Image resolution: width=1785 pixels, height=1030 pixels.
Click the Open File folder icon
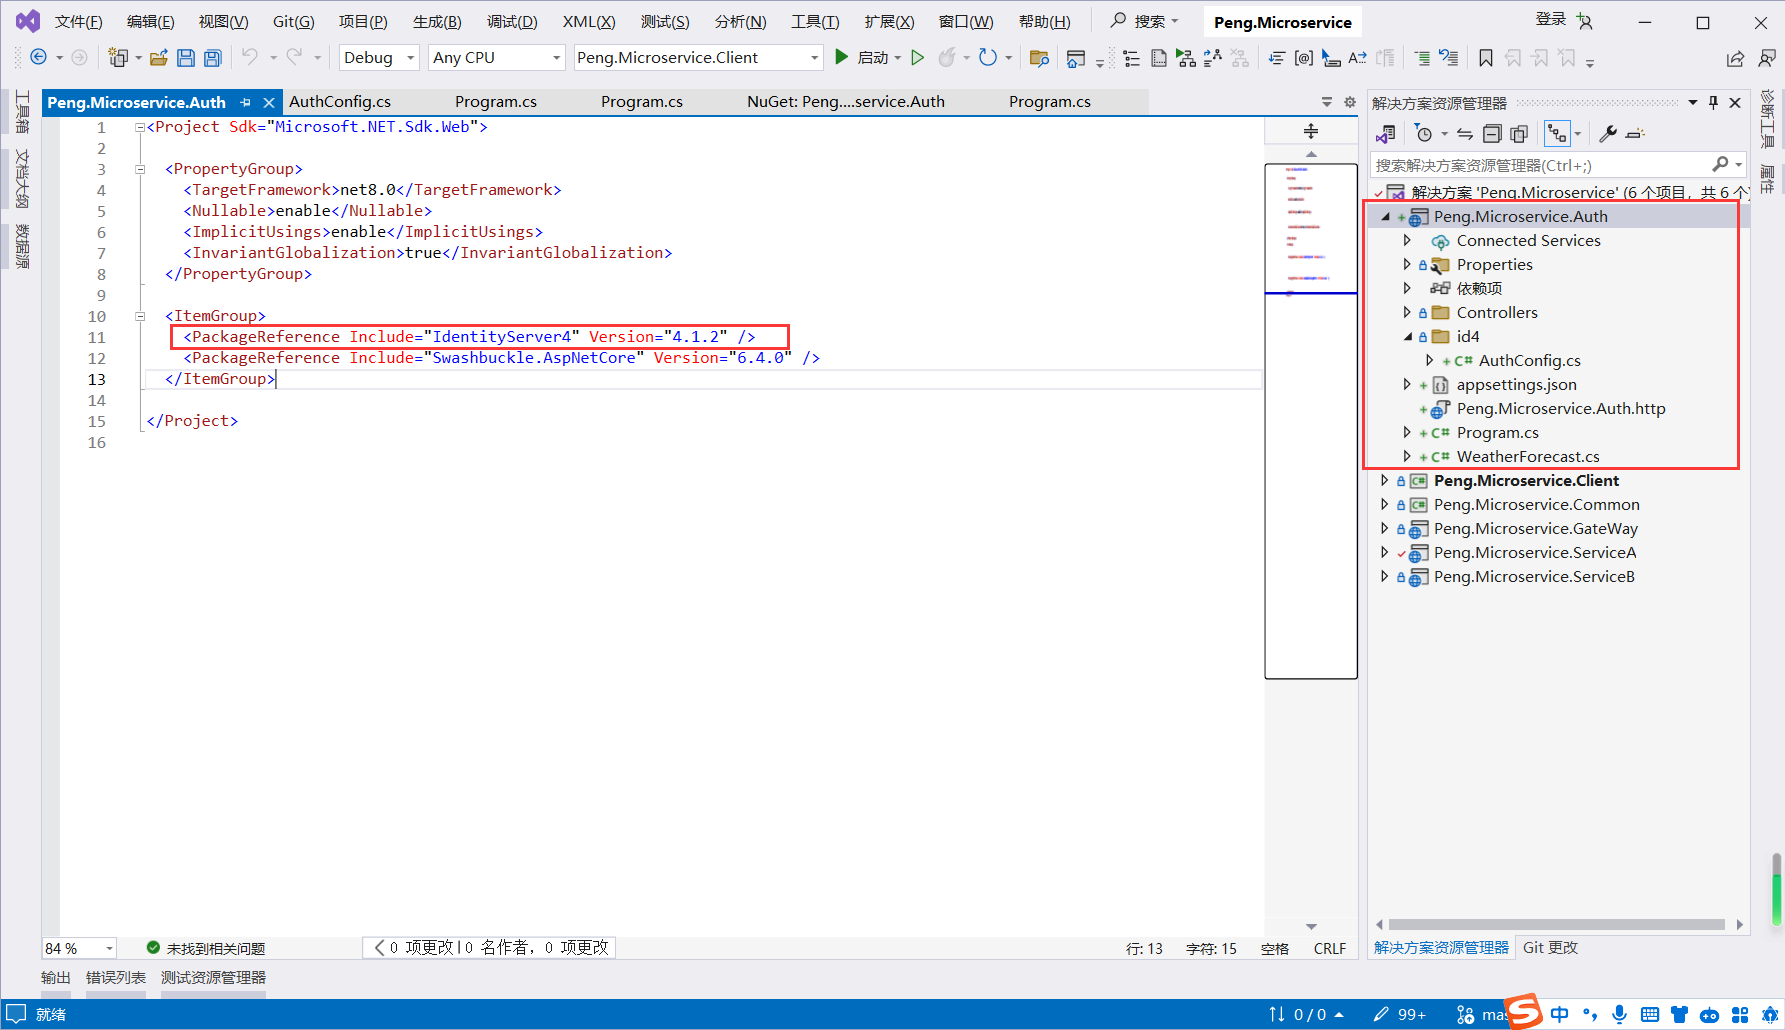159,58
